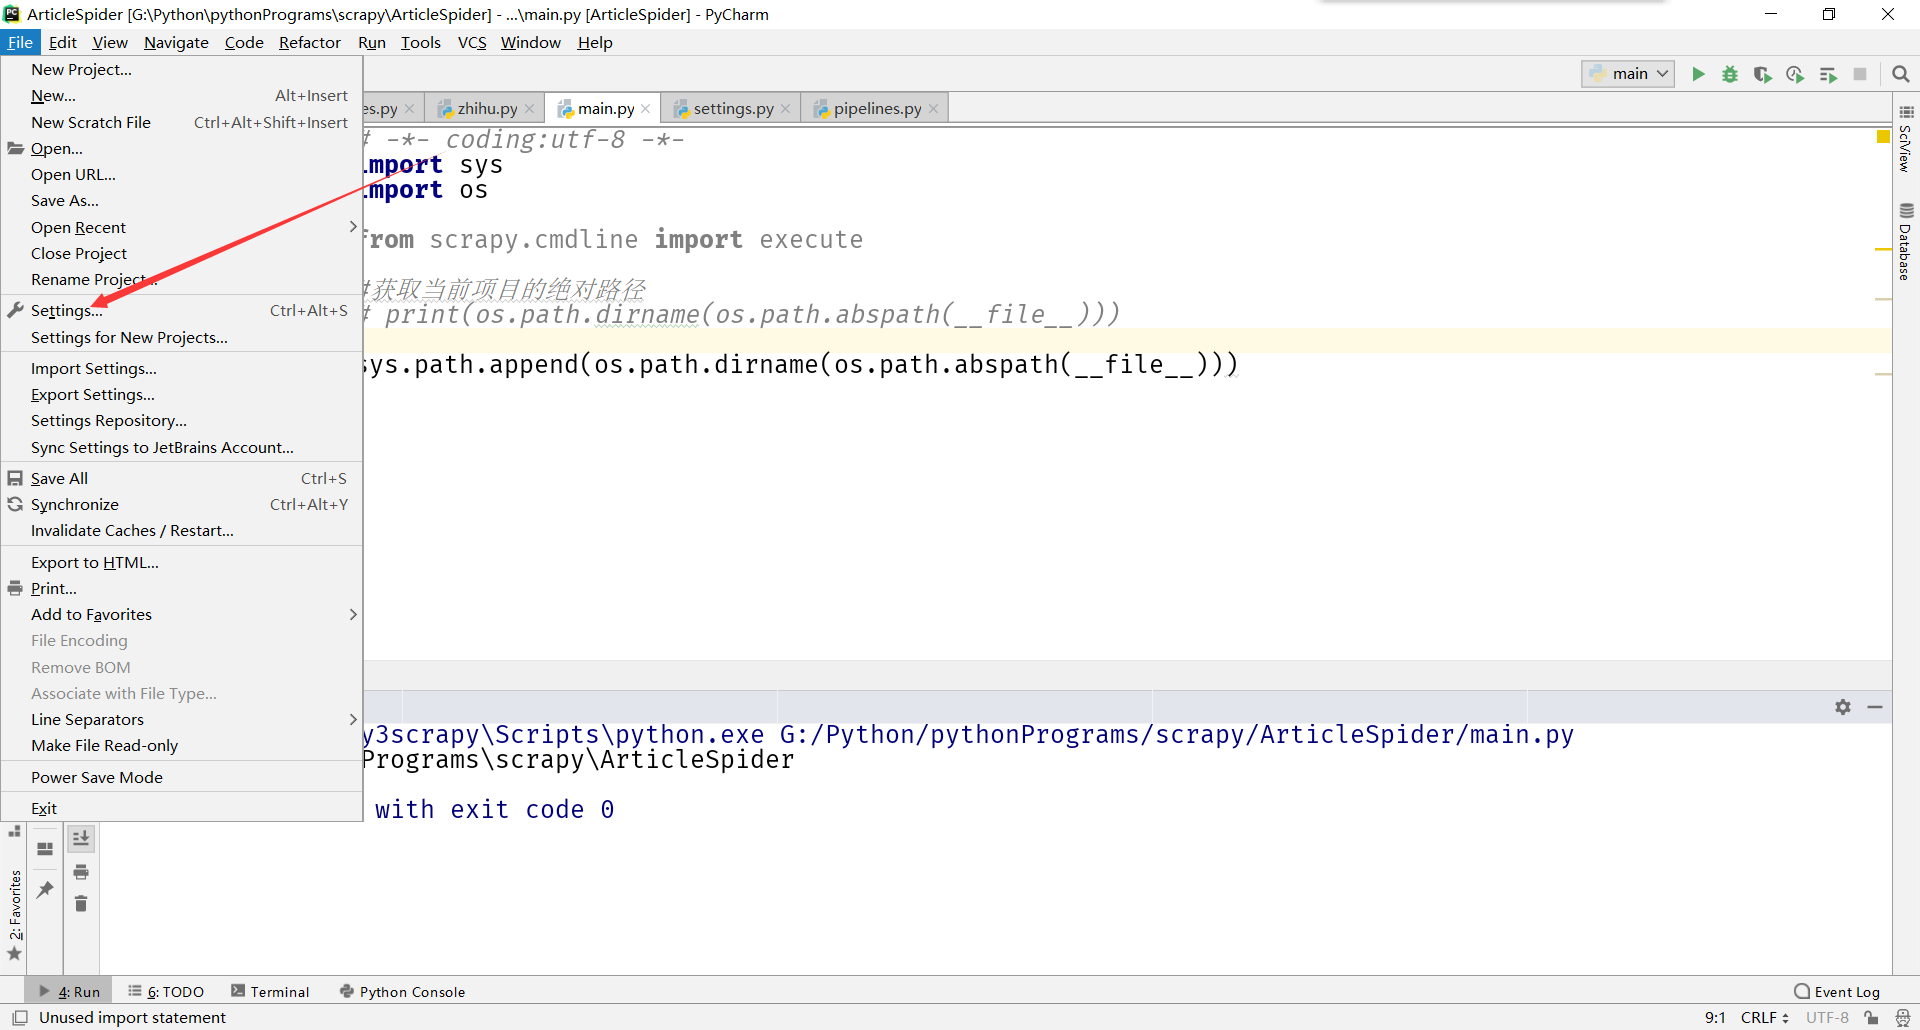Open the Run console settings gear

tap(1843, 707)
